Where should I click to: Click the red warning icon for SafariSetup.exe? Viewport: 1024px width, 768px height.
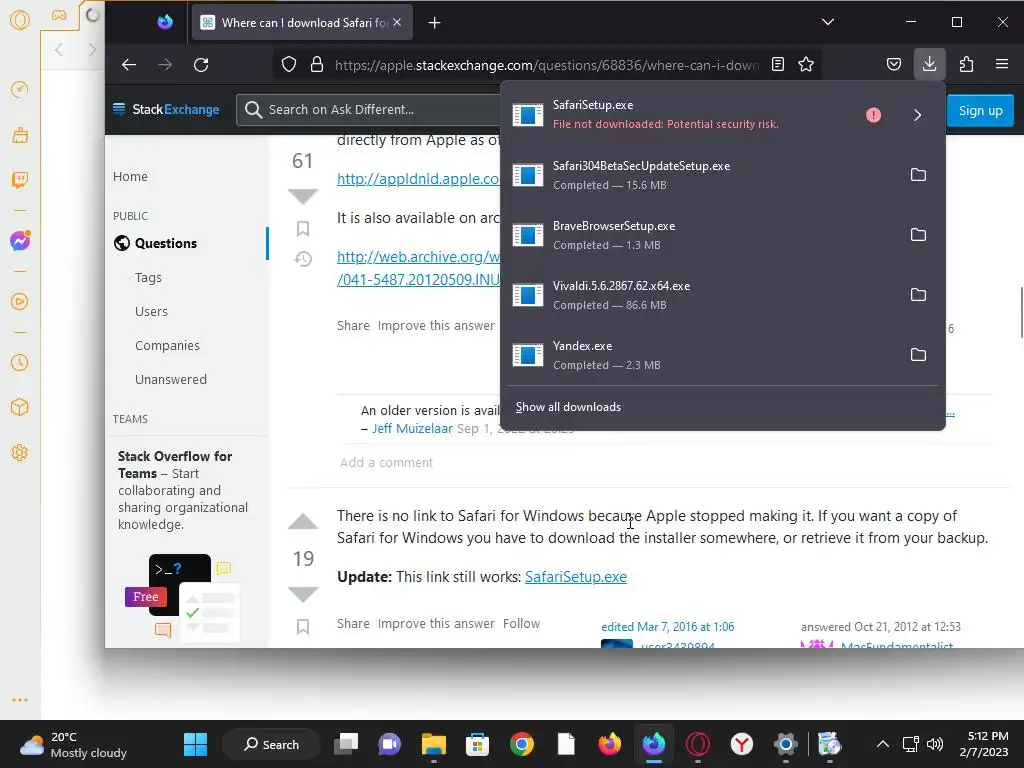pyautogui.click(x=873, y=115)
